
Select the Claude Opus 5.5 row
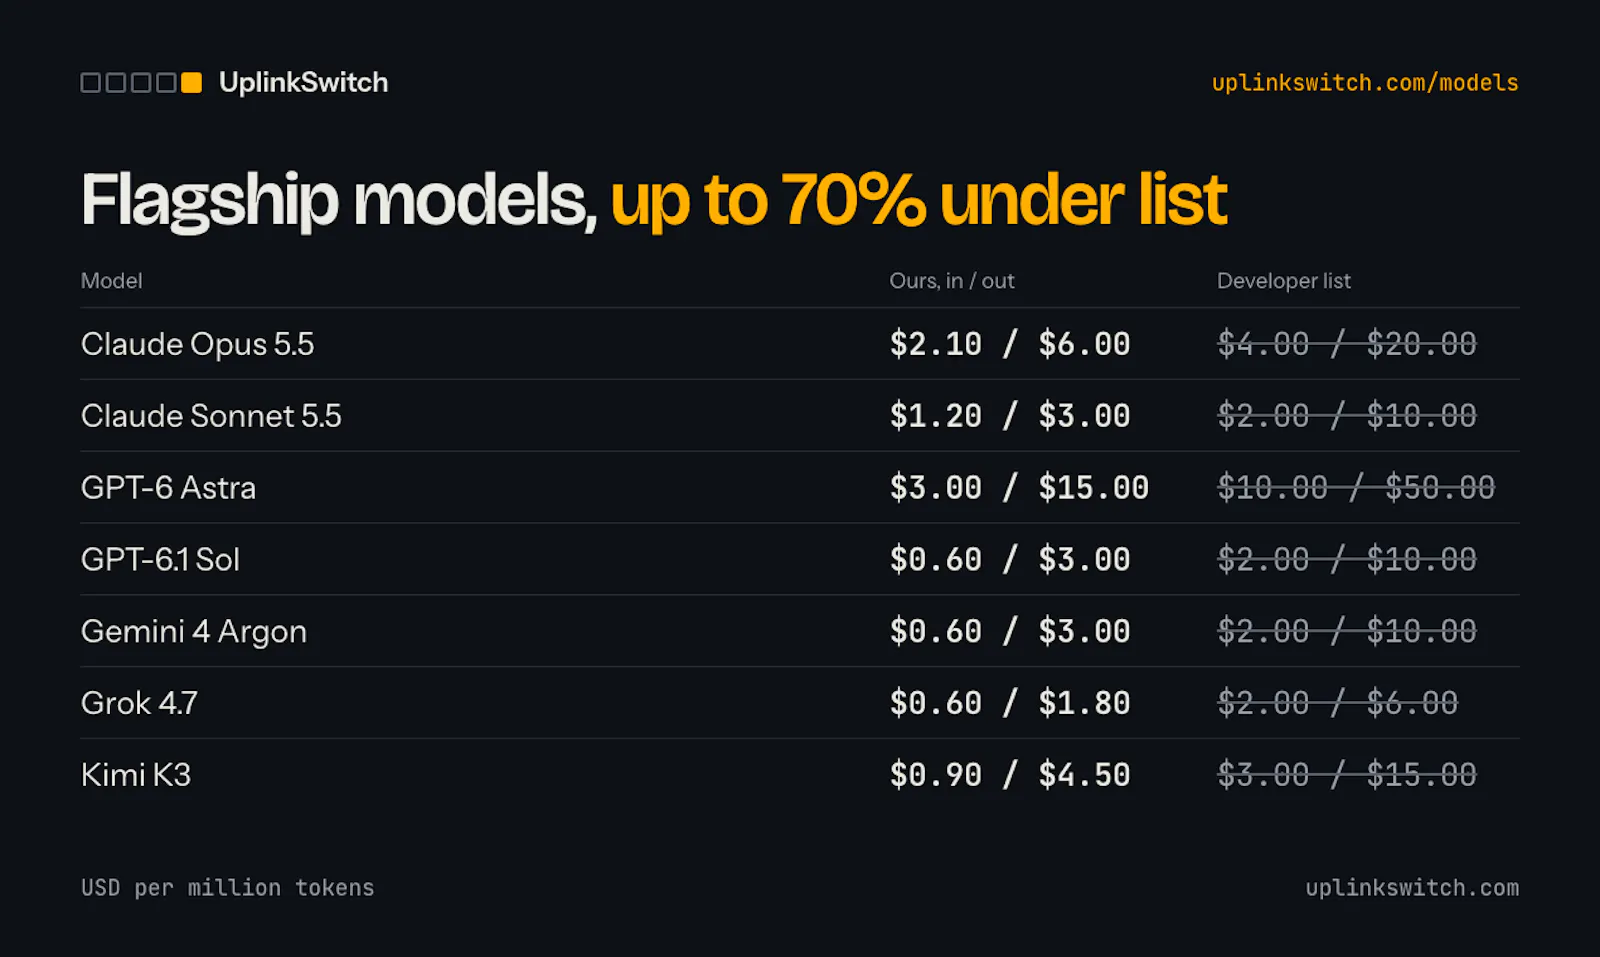point(800,344)
